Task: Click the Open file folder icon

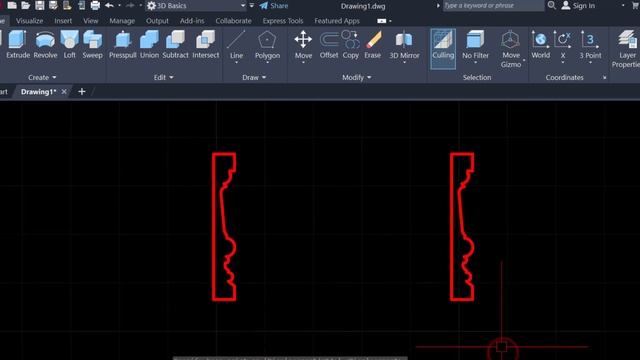Action: coord(25,5)
